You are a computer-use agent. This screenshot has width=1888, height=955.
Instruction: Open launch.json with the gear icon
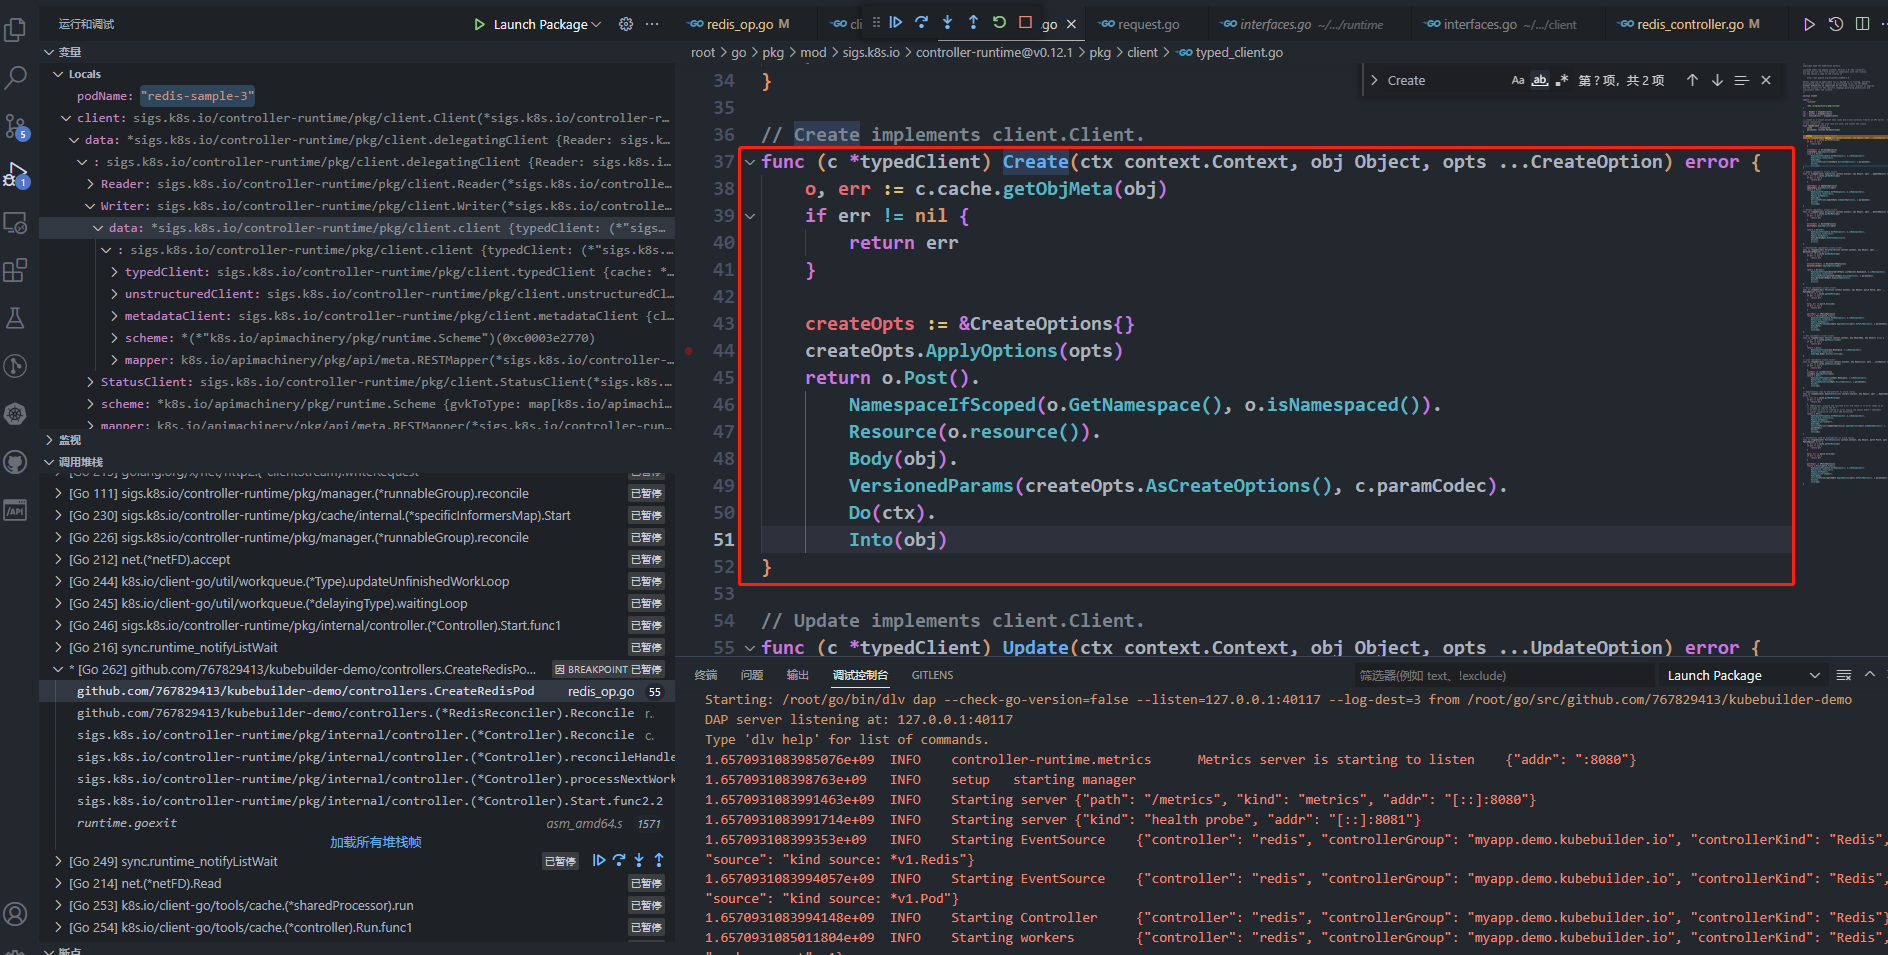coord(626,24)
